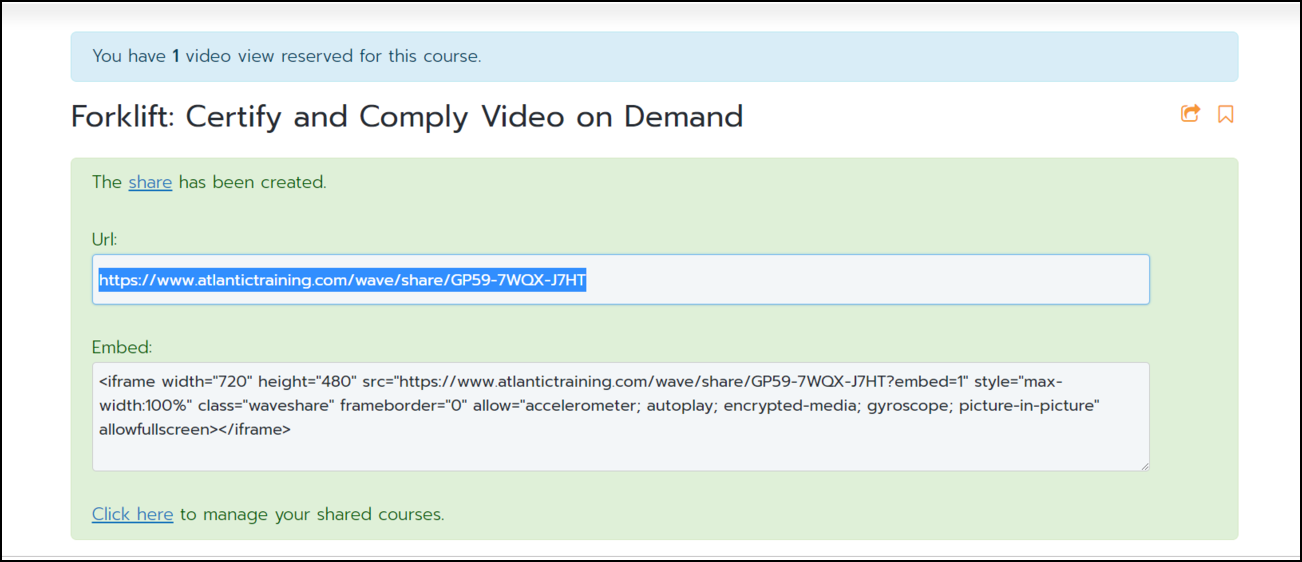1302x562 pixels.
Task: Click the 'You have 1 video view reserved' notice
Action: click(x=654, y=56)
